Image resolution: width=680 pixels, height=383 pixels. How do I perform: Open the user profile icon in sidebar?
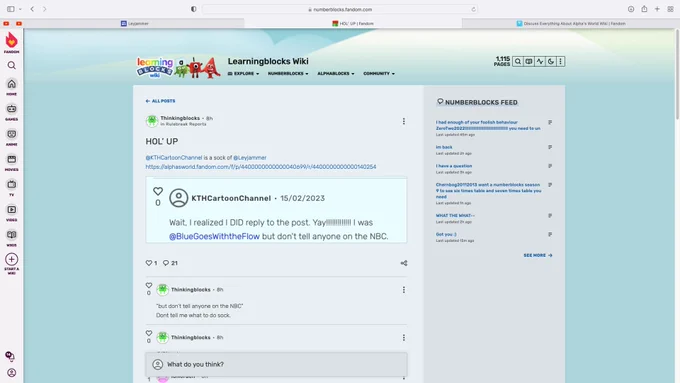12,373
